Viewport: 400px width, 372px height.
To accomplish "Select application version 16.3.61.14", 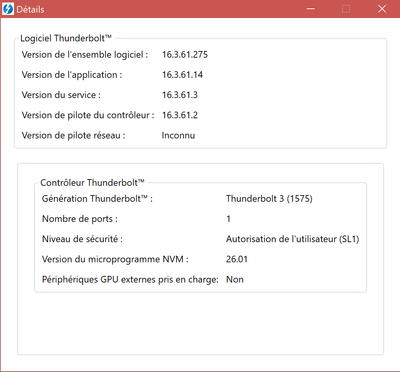I will [182, 75].
